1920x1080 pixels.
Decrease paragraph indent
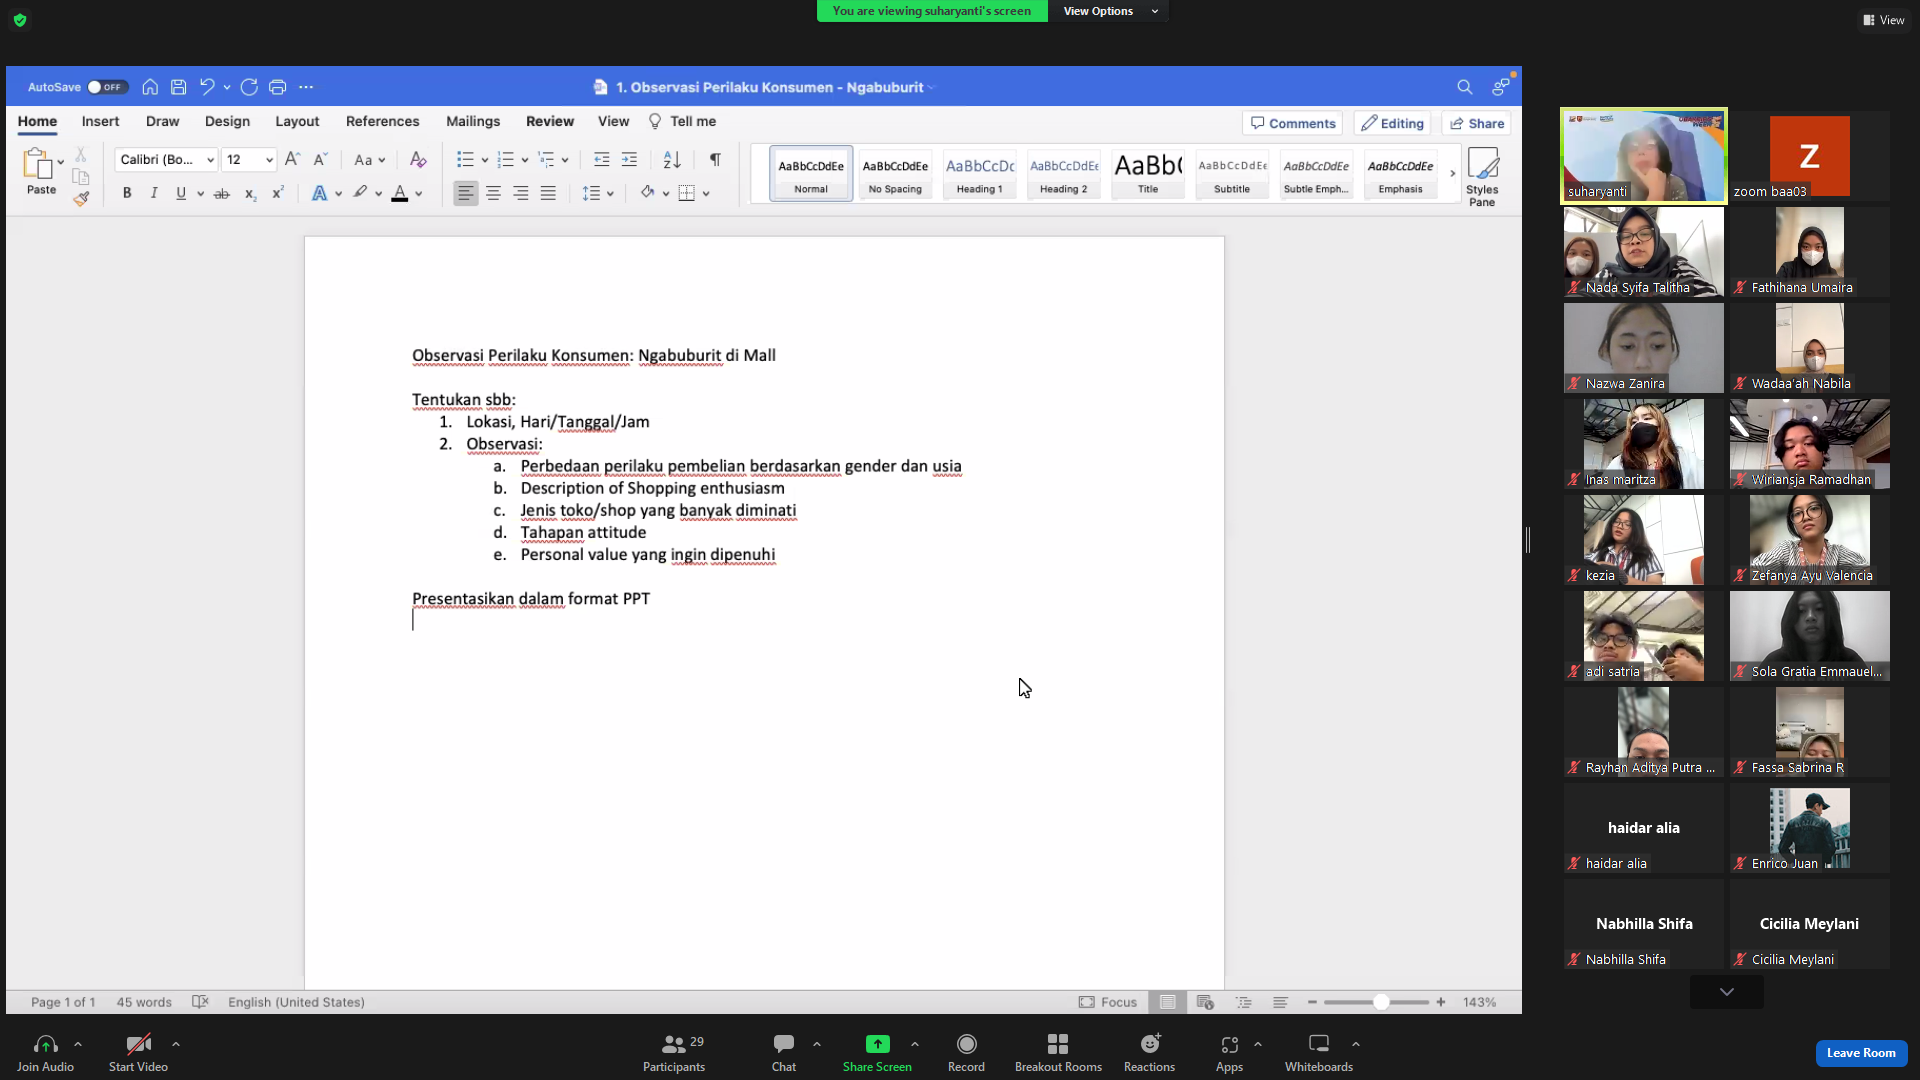pos(602,159)
